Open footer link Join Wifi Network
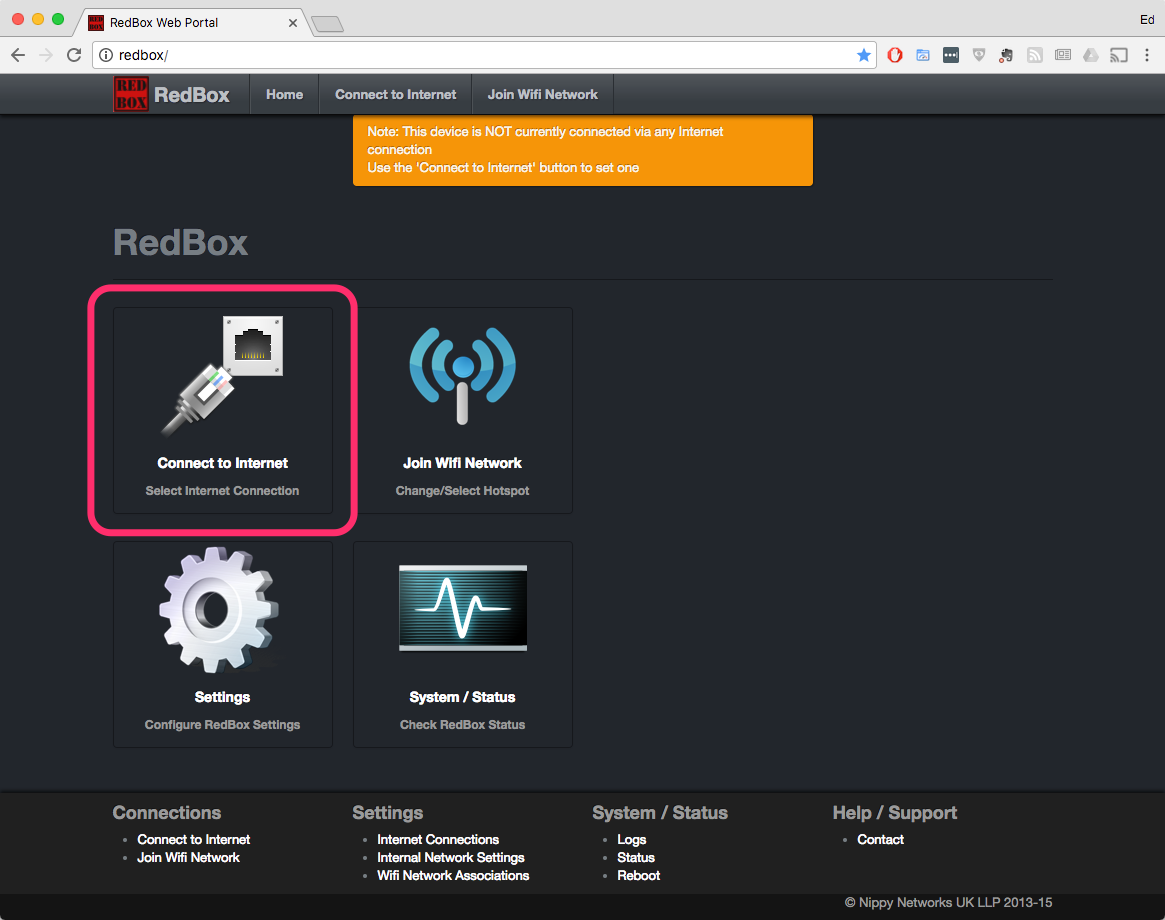The width and height of the screenshot is (1165, 920). (188, 858)
